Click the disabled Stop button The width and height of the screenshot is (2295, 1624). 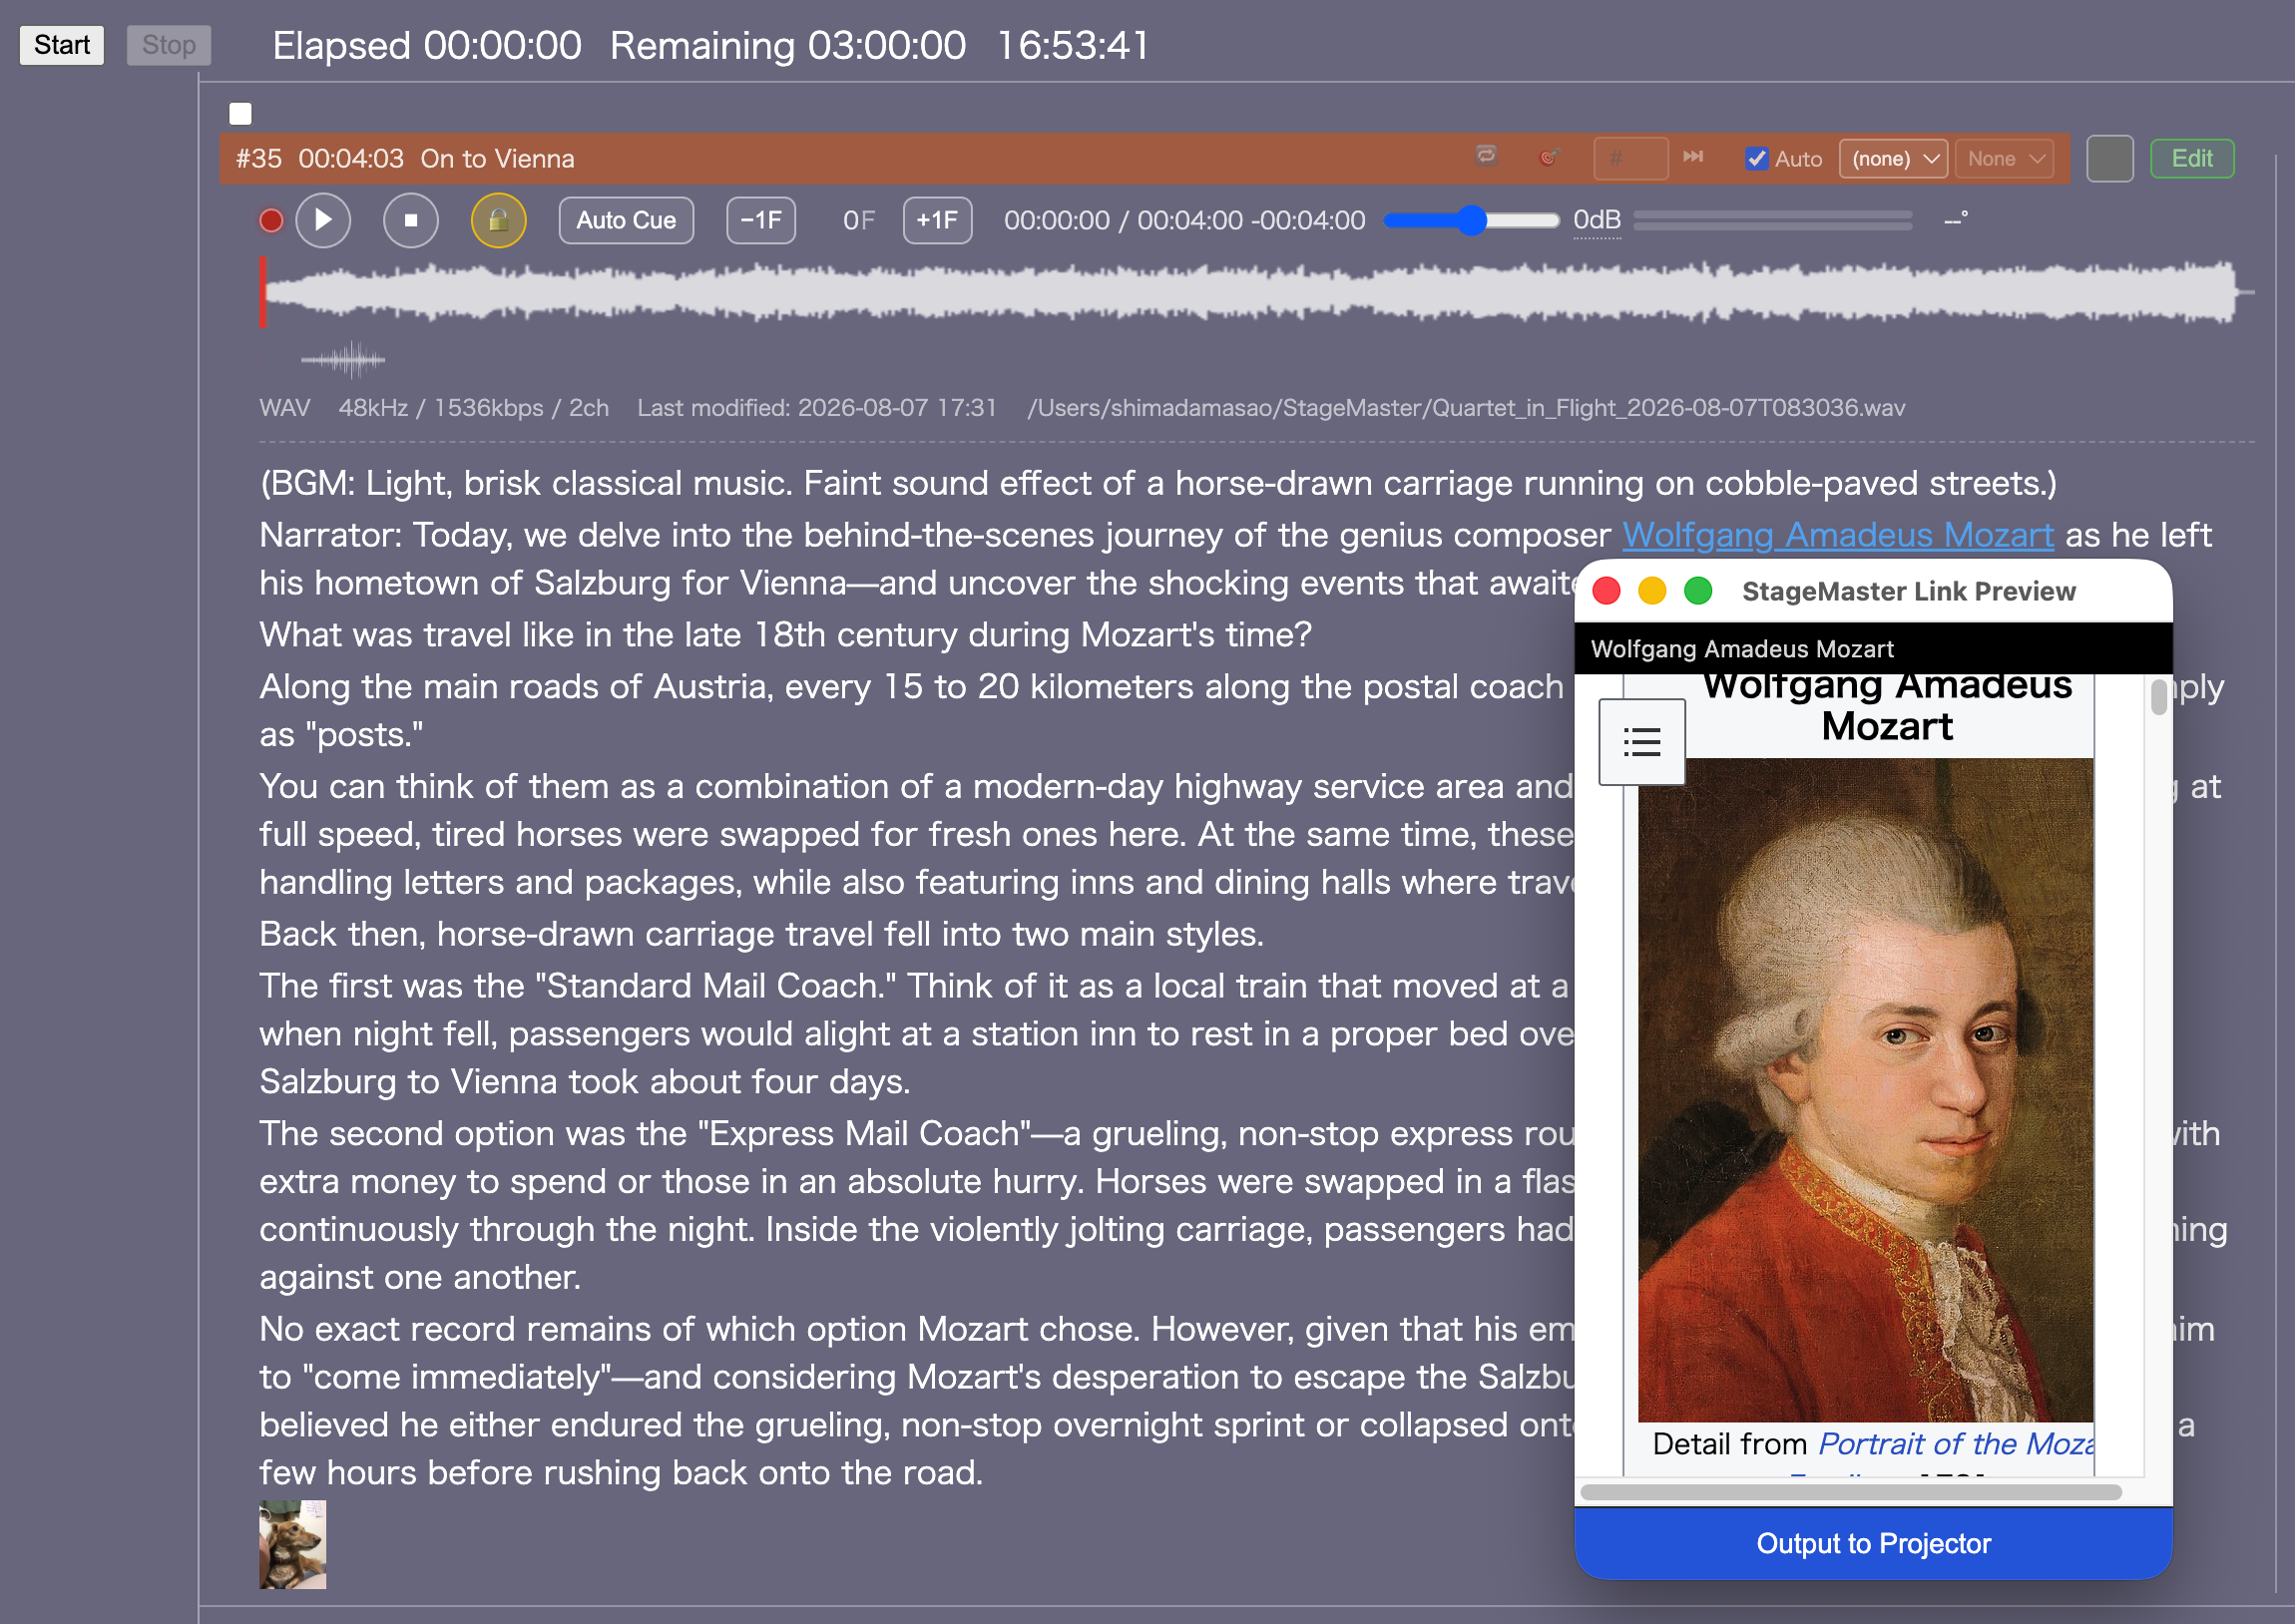(x=168, y=45)
